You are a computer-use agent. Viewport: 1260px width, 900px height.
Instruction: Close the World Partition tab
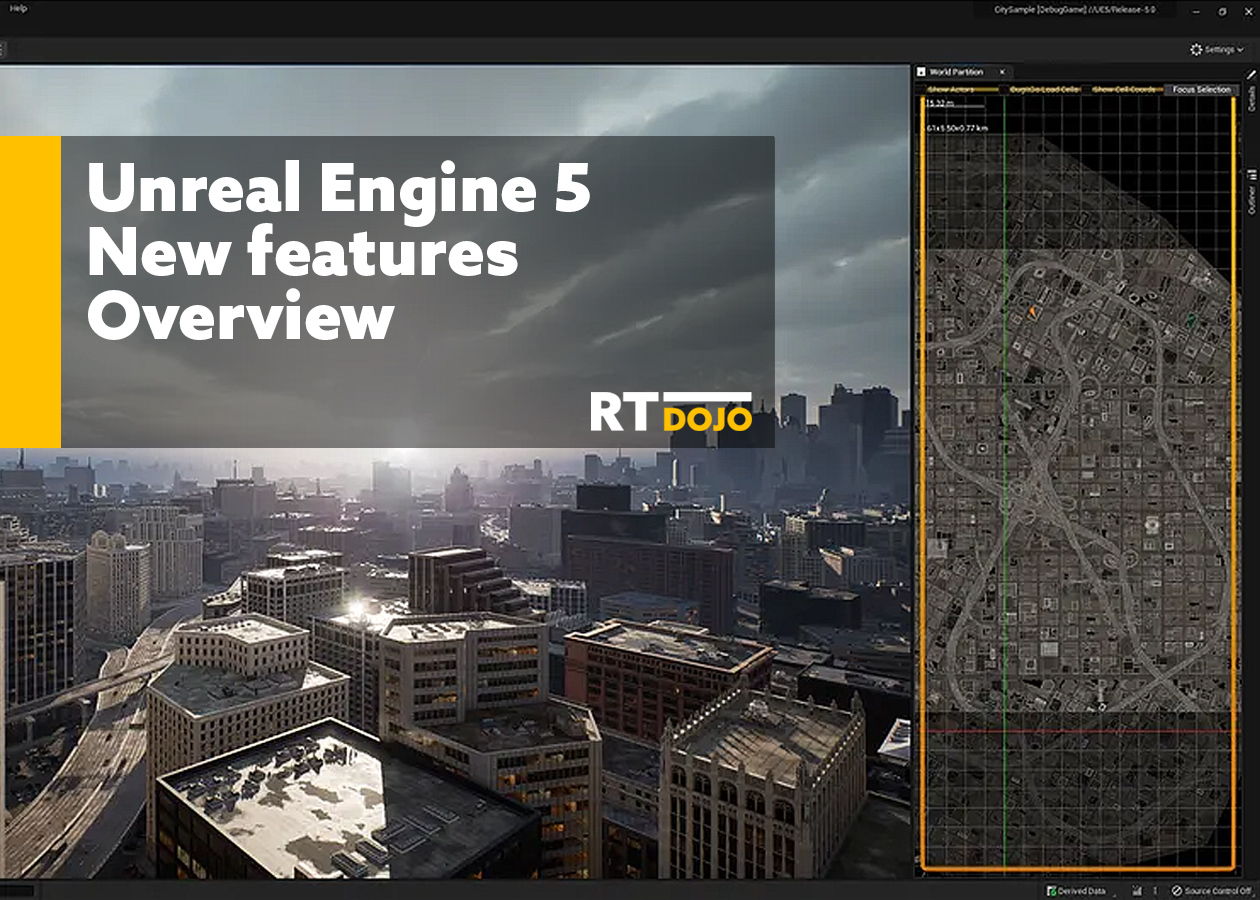click(1002, 72)
